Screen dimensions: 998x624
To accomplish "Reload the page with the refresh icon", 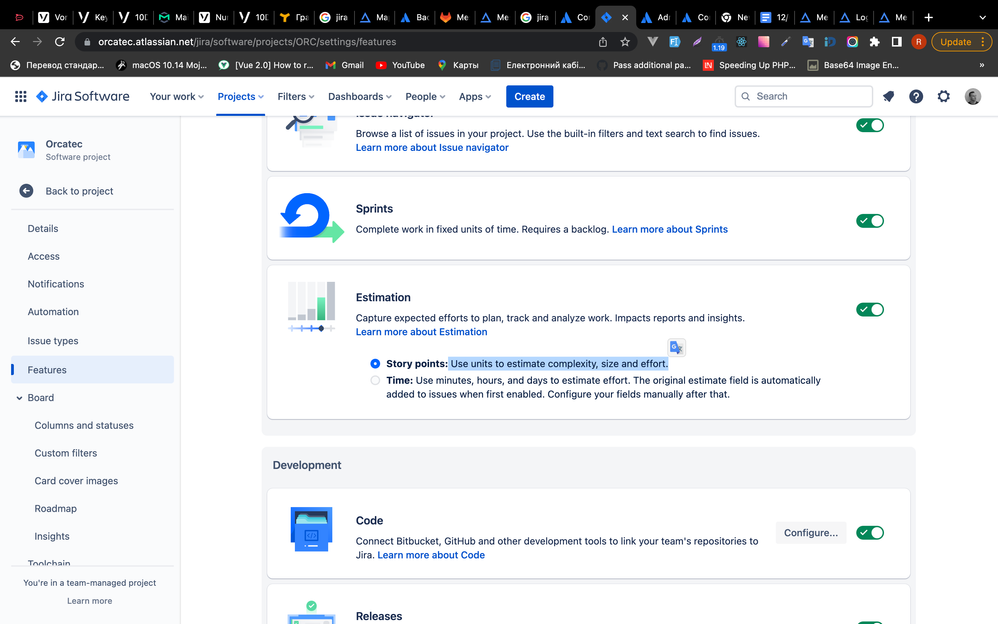I will pos(60,41).
